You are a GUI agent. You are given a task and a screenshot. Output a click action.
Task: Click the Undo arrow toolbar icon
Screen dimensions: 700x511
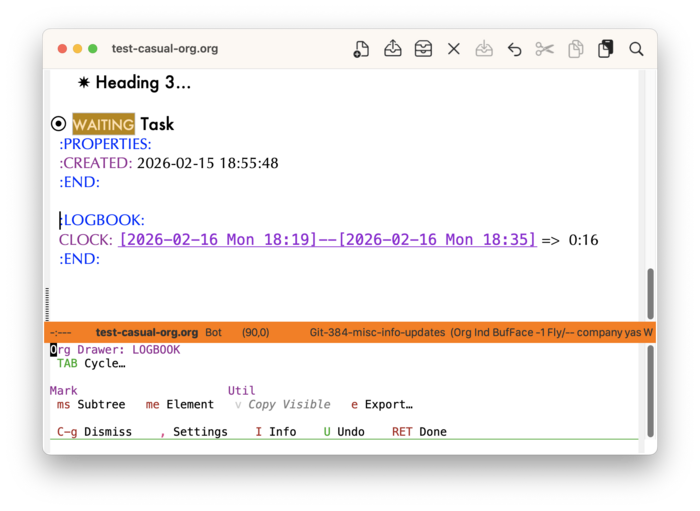(x=514, y=49)
